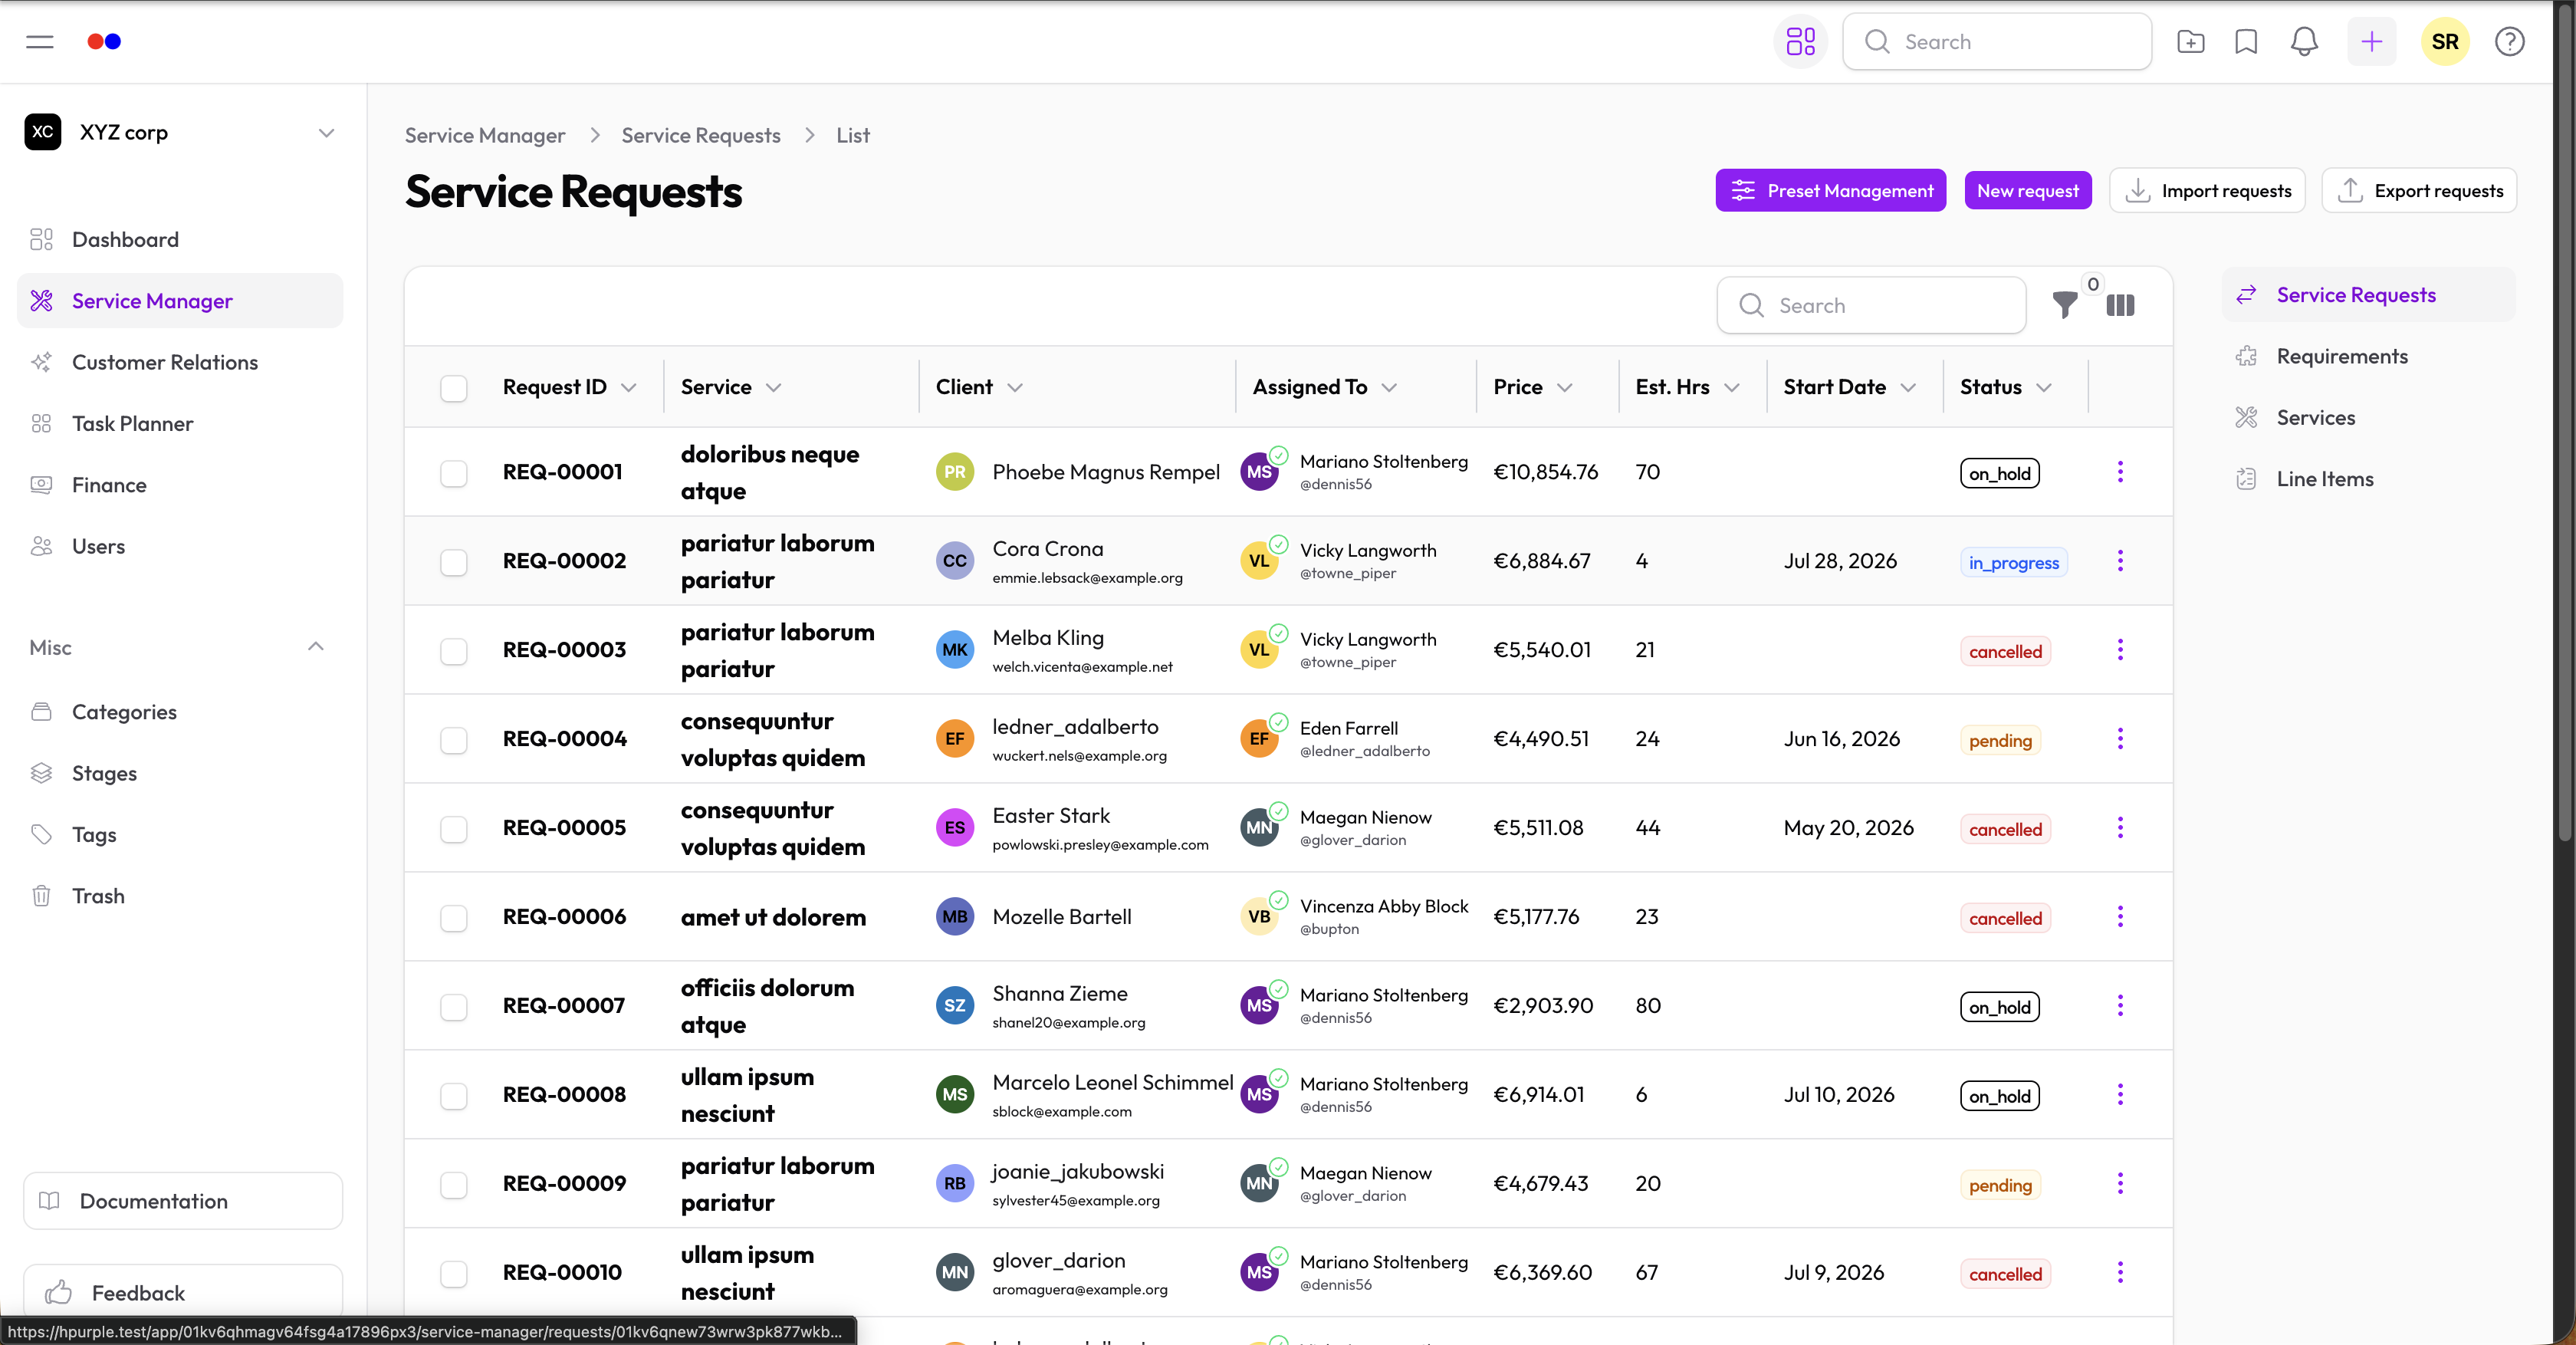Tick the select-all checkbox in header
This screenshot has height=1345, width=2576.
coord(454,388)
